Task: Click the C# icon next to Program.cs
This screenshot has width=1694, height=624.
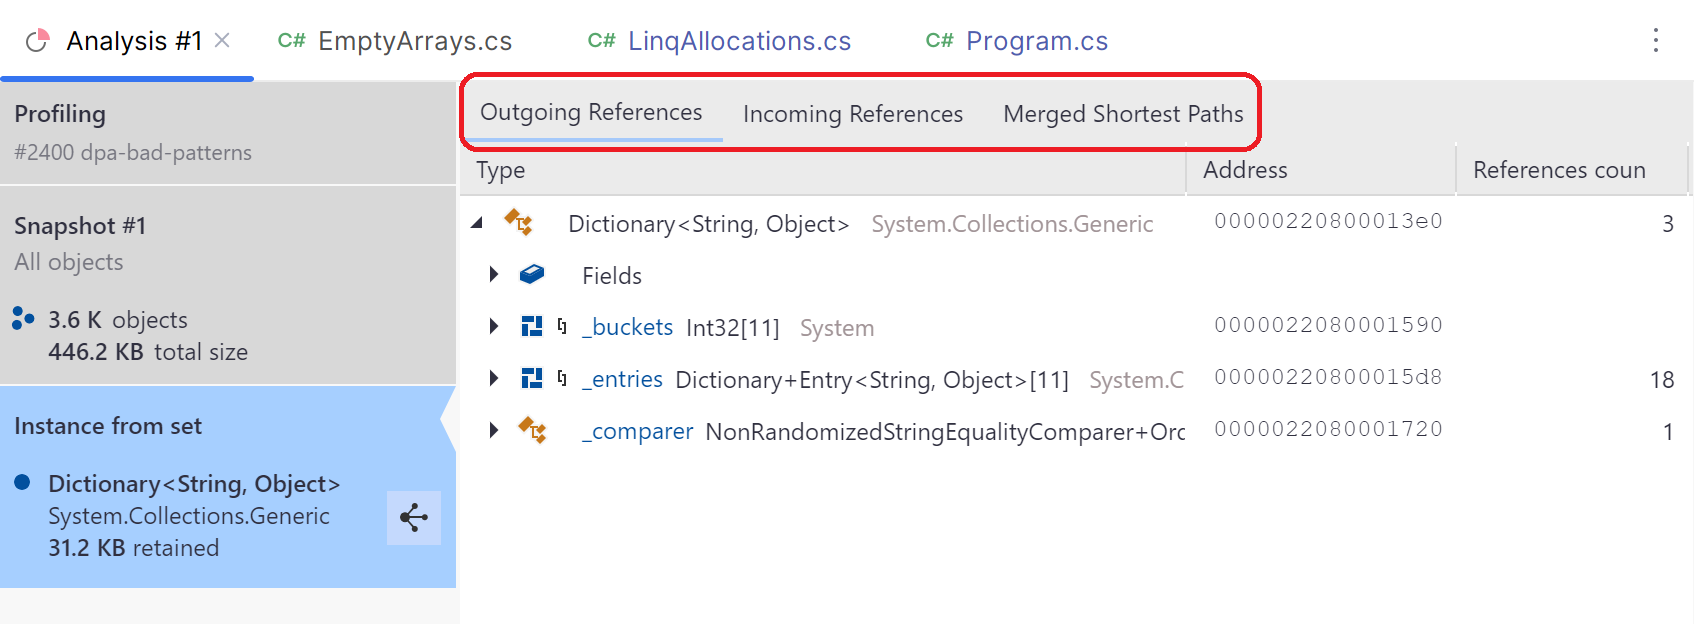Action: (938, 40)
